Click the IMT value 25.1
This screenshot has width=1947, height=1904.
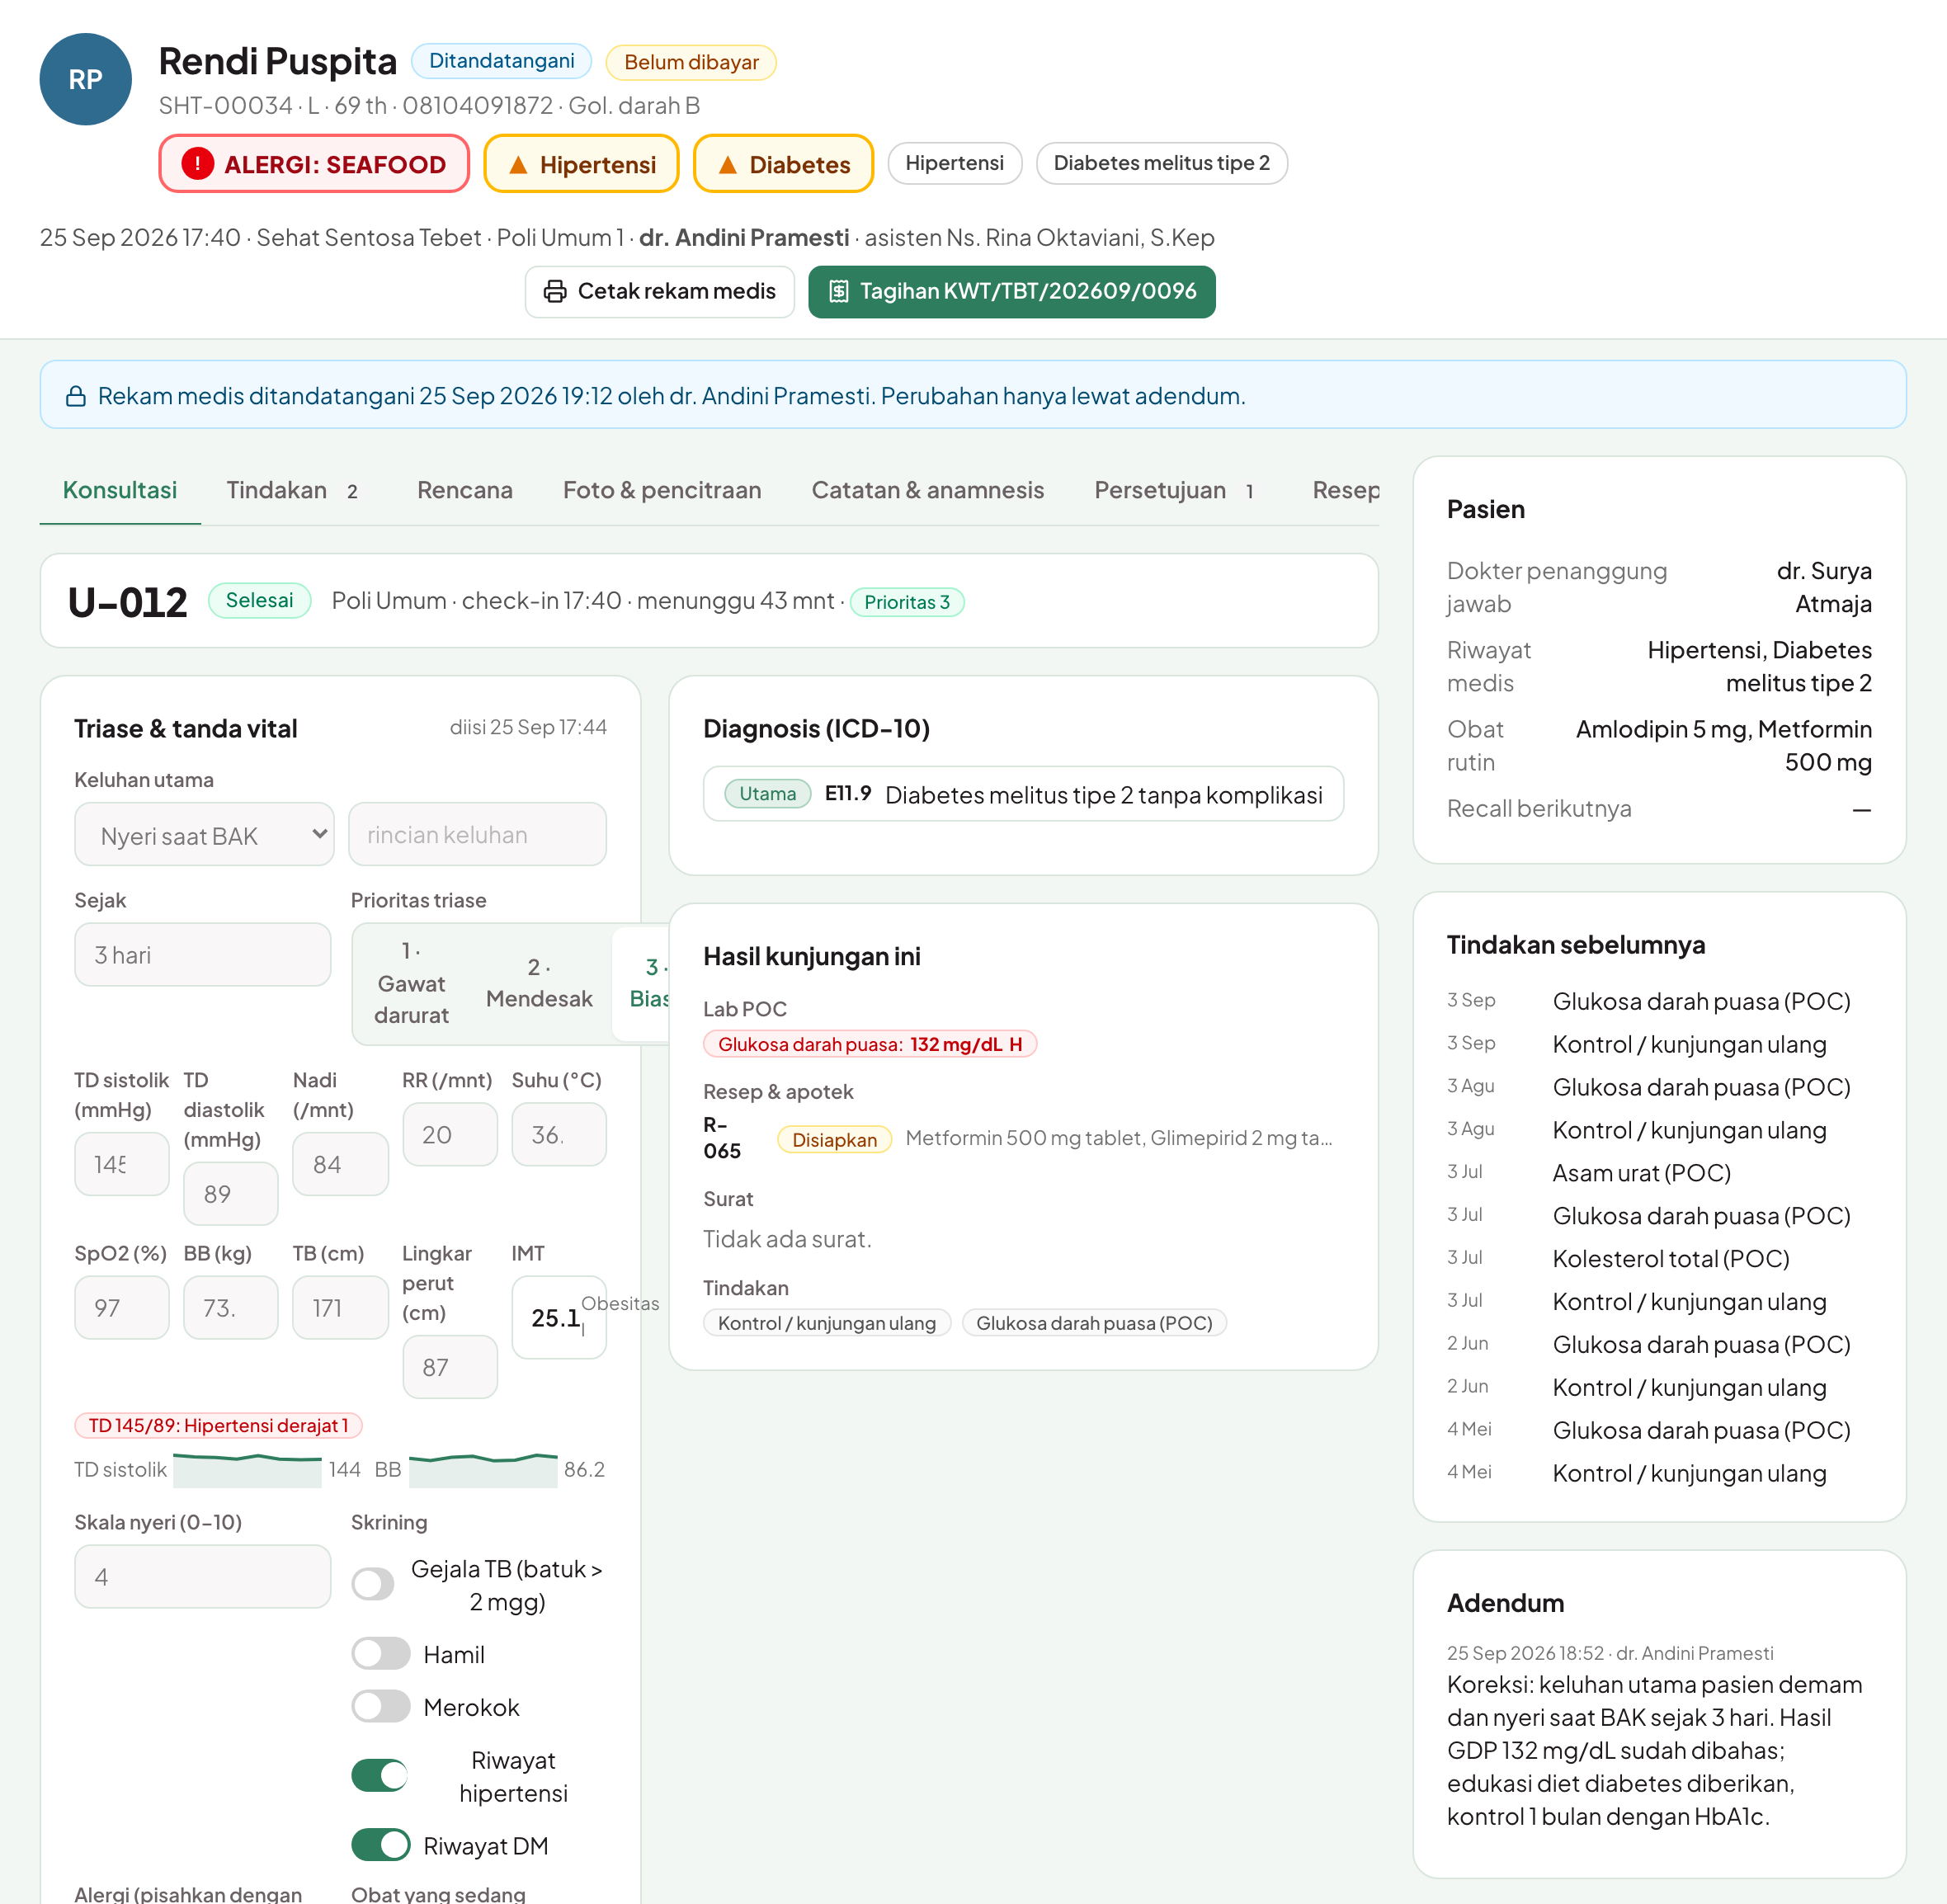(556, 1318)
